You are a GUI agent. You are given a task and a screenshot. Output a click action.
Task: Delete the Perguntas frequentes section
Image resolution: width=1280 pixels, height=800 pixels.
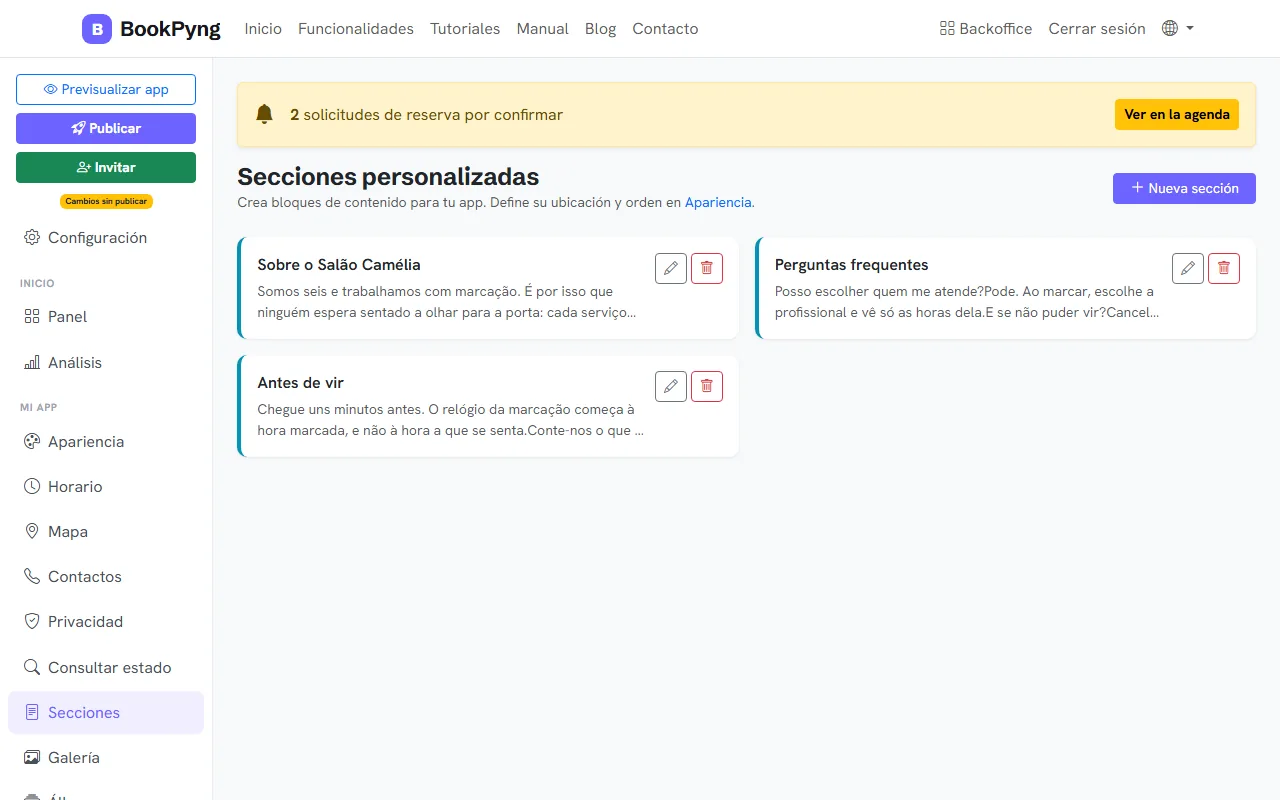click(1224, 268)
